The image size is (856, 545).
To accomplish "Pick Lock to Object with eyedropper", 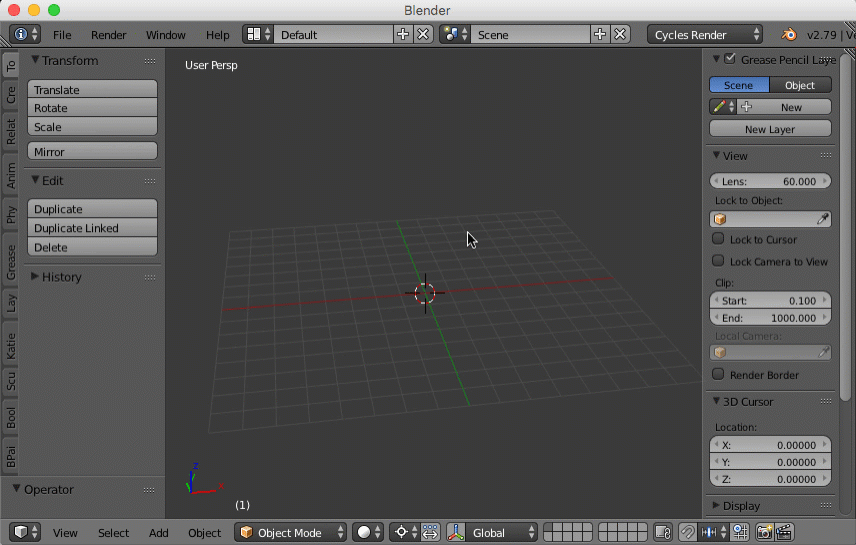I will click(x=822, y=219).
